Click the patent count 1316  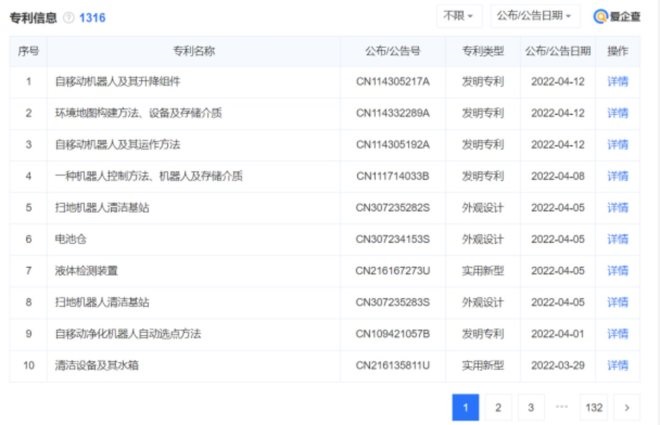[x=92, y=18]
